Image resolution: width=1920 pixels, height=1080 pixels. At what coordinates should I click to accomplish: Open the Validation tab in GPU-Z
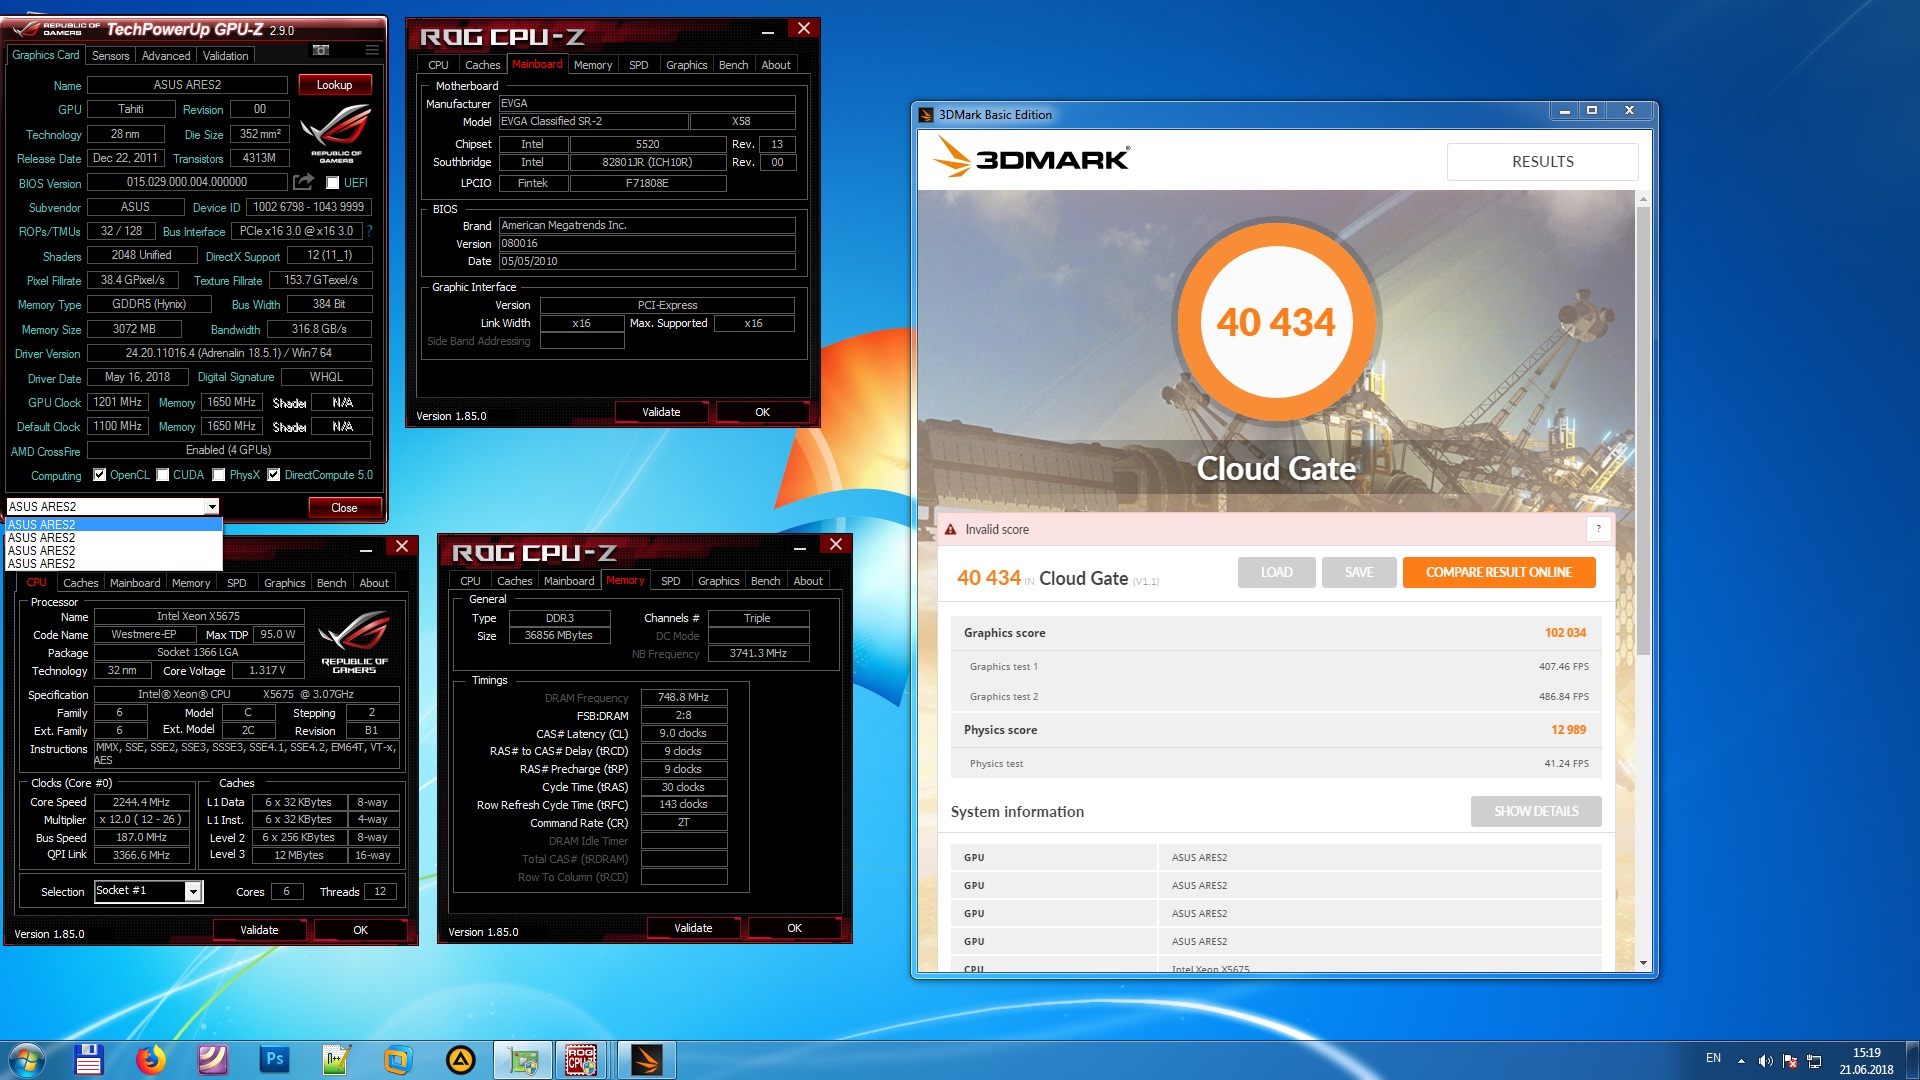(225, 56)
